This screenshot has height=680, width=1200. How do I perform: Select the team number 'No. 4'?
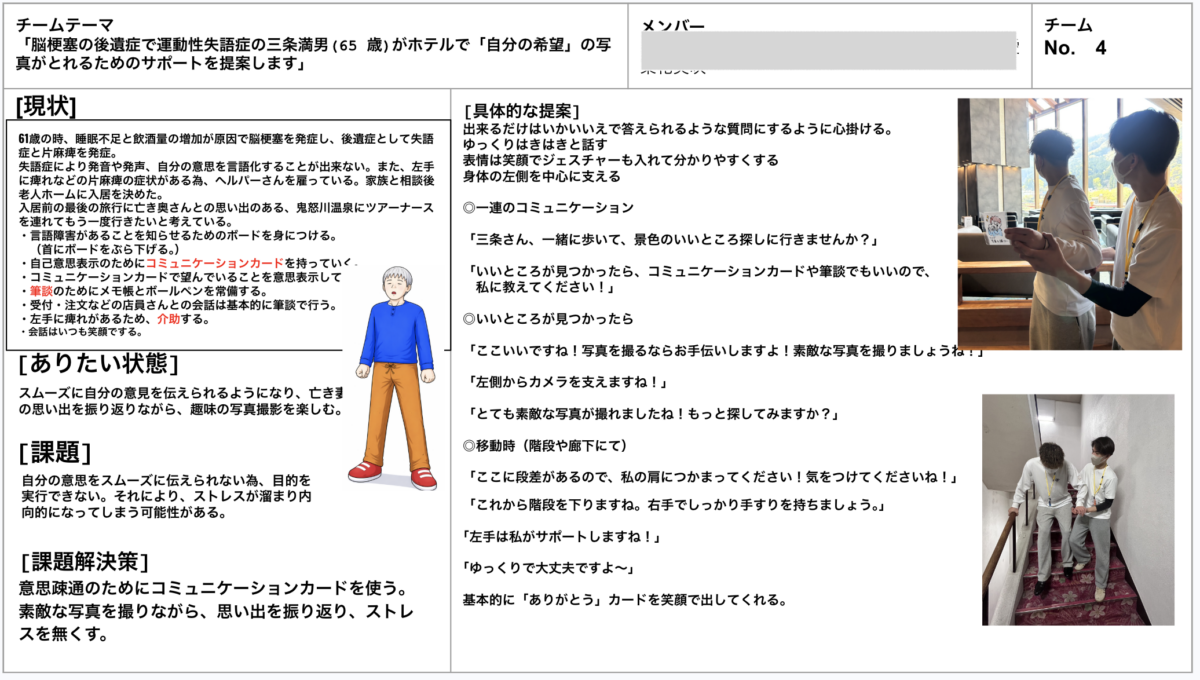[x=1074, y=48]
